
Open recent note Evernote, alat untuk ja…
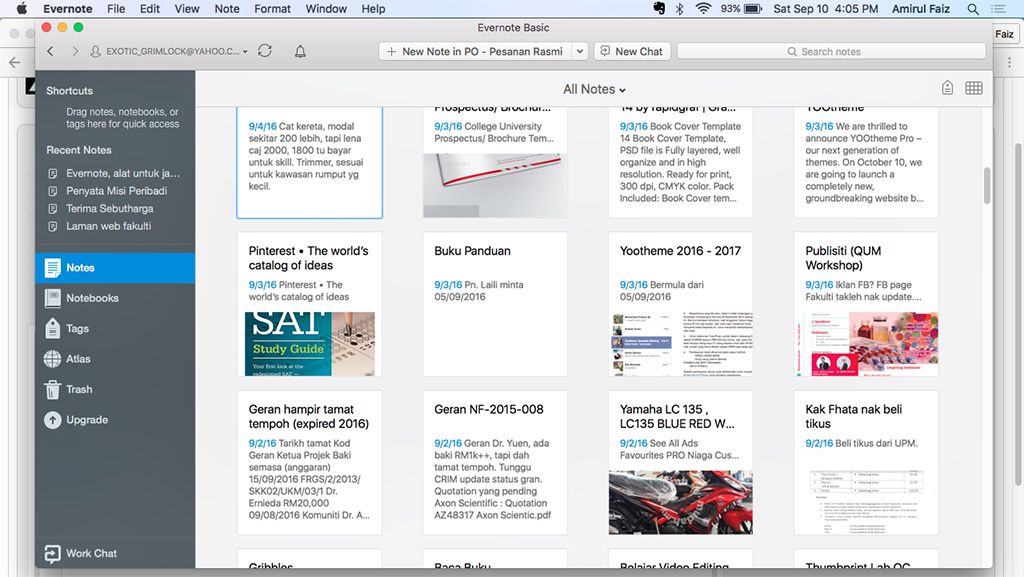coord(123,174)
